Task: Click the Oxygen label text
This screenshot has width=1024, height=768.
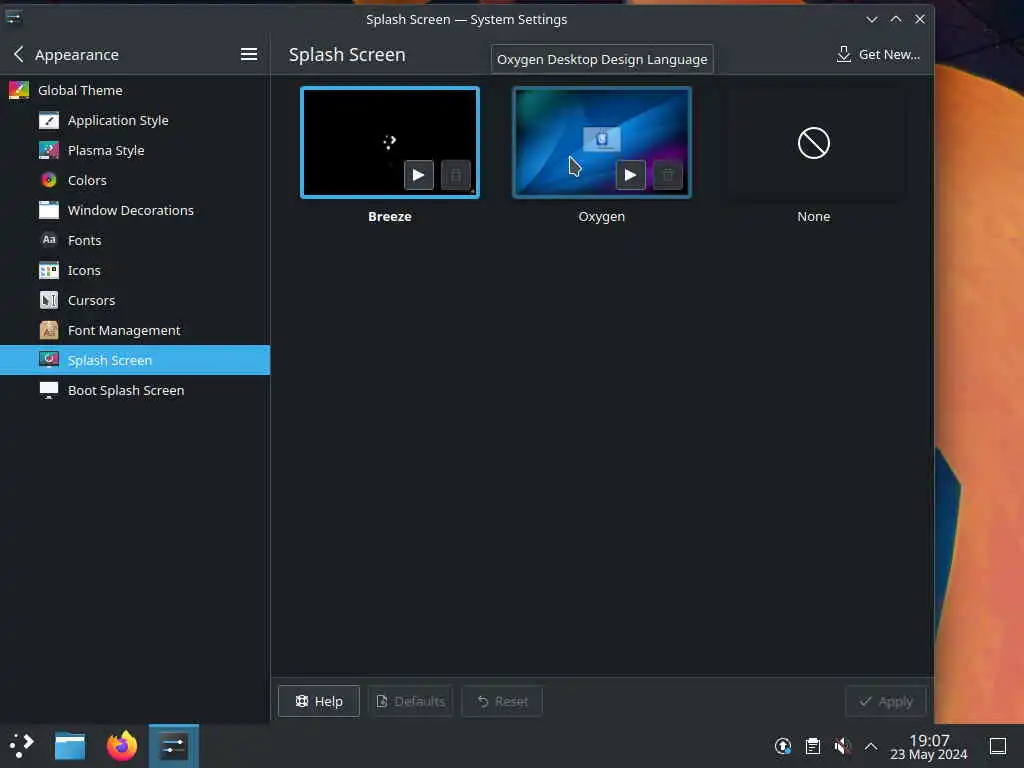Action: click(601, 216)
